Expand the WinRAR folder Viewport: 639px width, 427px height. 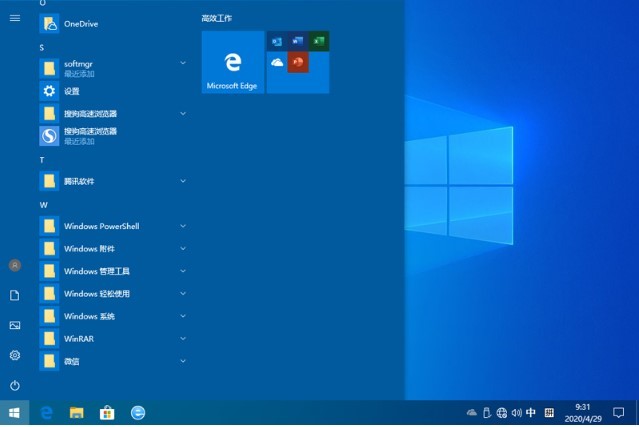point(183,339)
